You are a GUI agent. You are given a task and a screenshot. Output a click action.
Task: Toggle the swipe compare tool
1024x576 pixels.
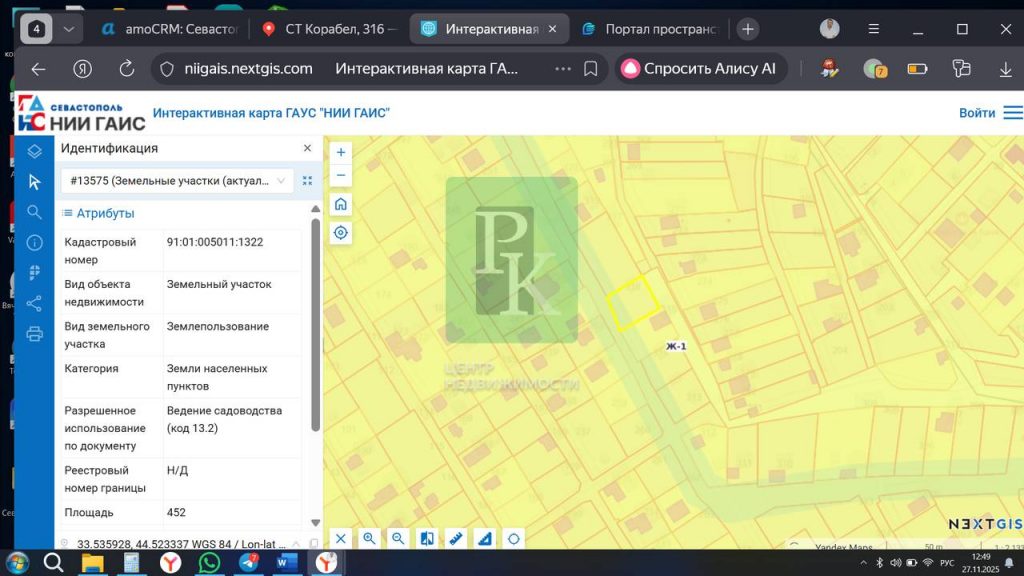pos(427,539)
